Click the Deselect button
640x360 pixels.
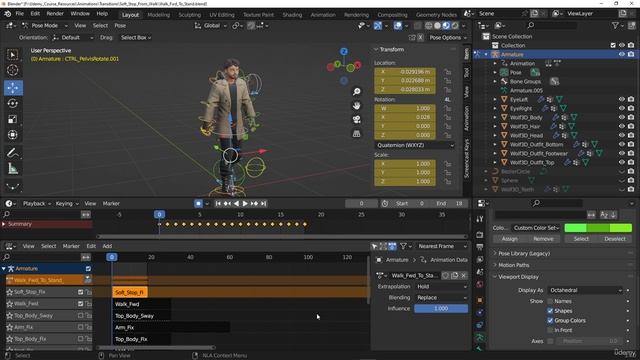pyautogui.click(x=614, y=239)
